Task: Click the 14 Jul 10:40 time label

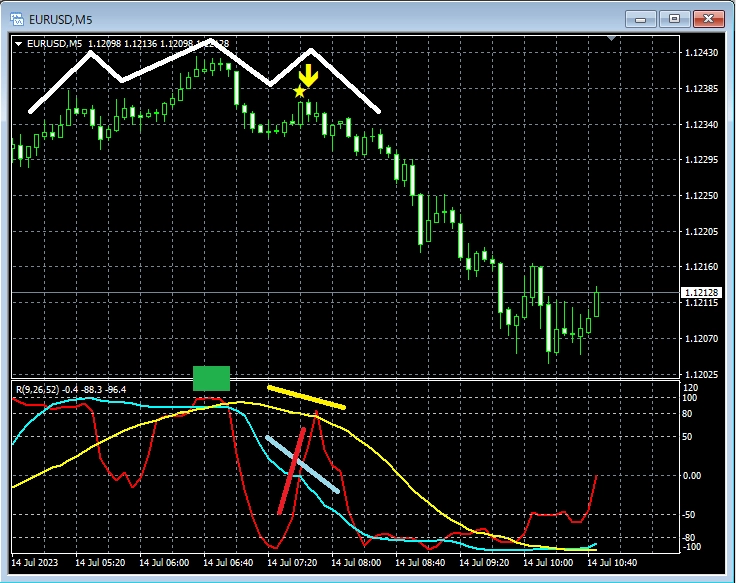Action: [x=612, y=563]
